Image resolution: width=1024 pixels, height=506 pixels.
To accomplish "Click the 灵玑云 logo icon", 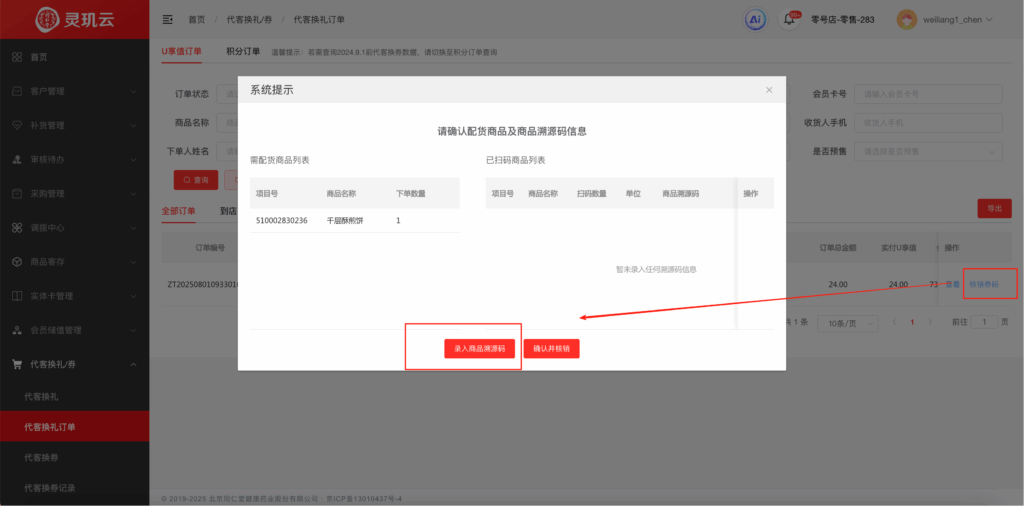I will (x=46, y=19).
